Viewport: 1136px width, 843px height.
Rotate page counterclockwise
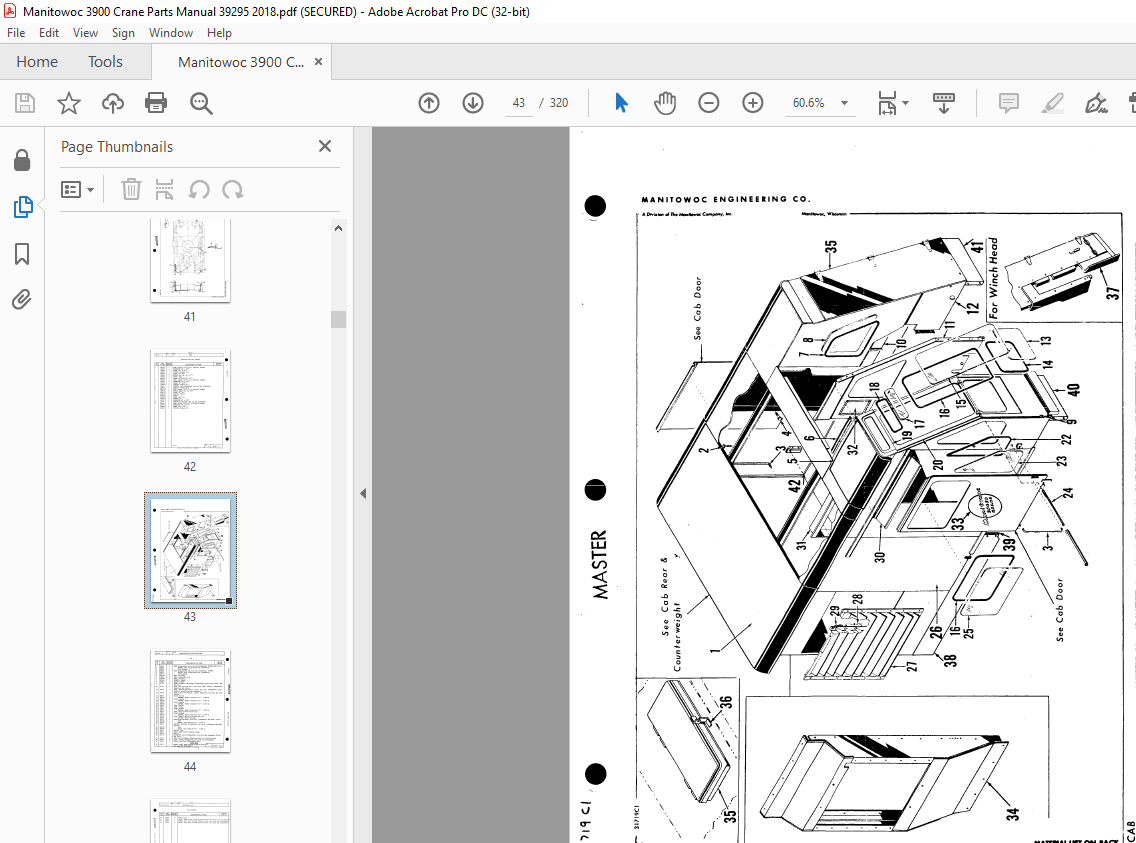[x=199, y=190]
